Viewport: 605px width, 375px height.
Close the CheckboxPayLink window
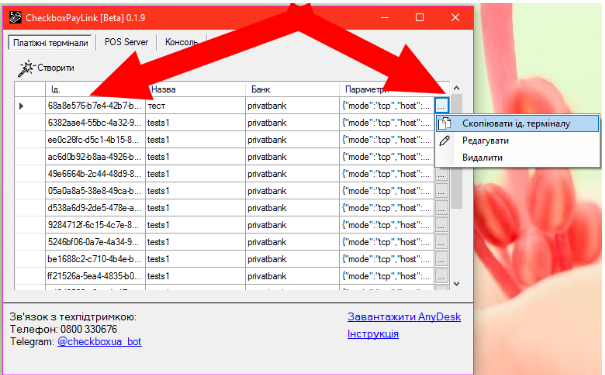point(455,17)
